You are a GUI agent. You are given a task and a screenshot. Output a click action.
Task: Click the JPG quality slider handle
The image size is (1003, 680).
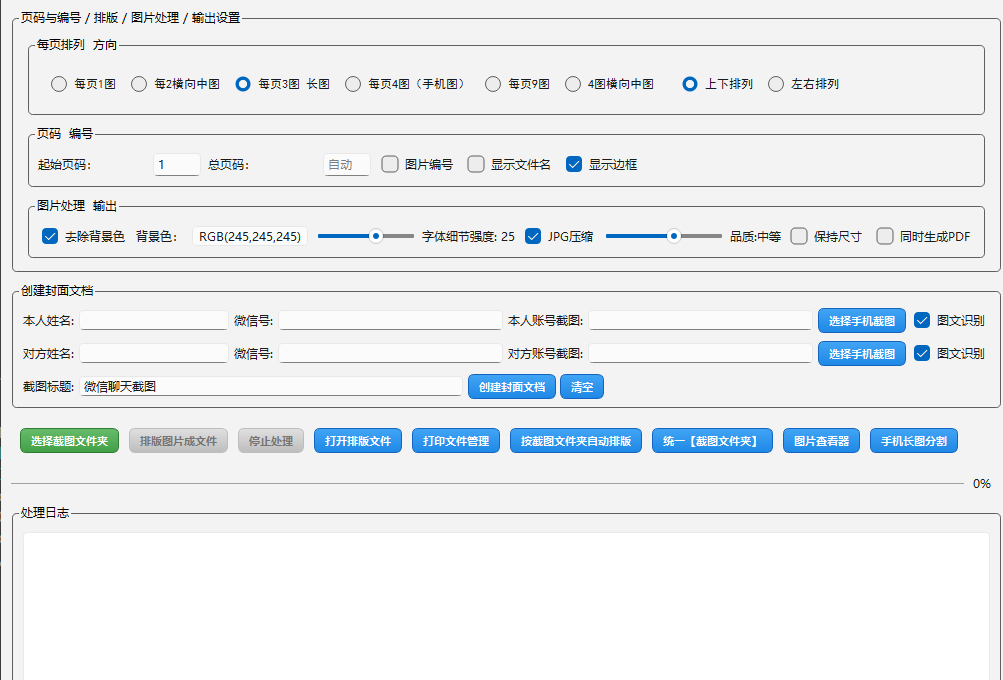(674, 236)
